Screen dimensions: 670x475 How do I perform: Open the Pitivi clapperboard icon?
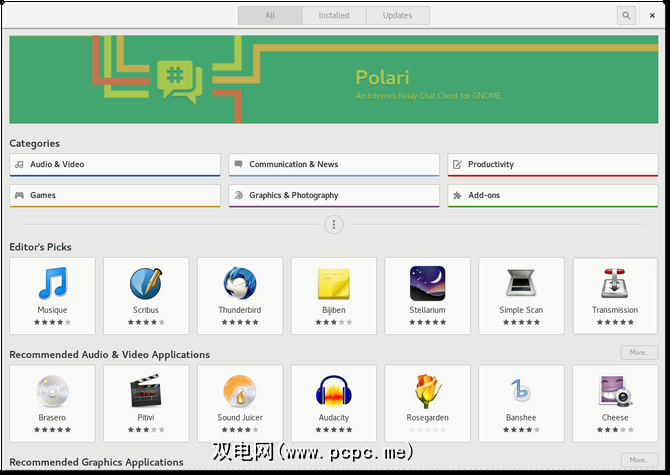[x=146, y=390]
